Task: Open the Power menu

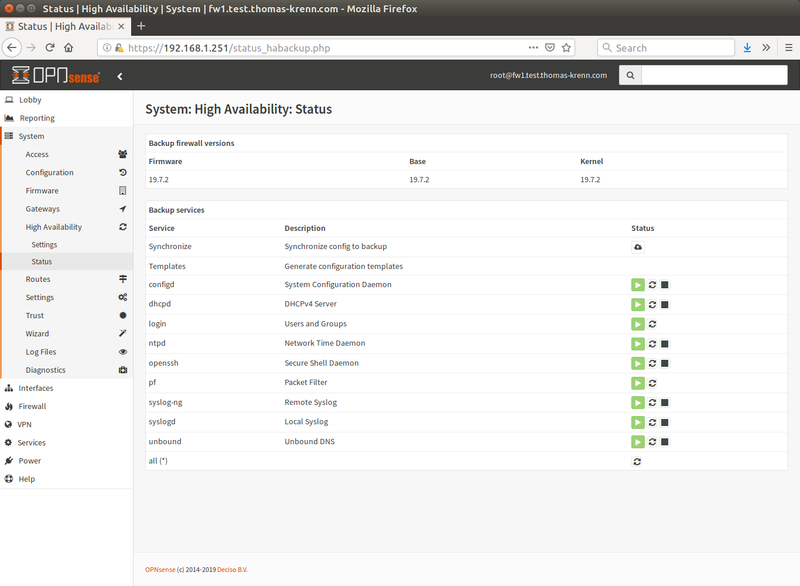Action: (x=67, y=461)
